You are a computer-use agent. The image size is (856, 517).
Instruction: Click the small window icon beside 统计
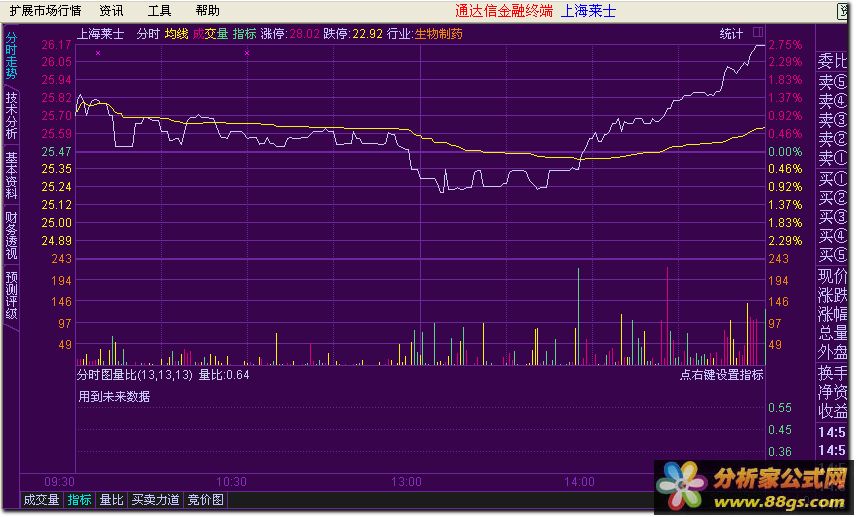[758, 32]
